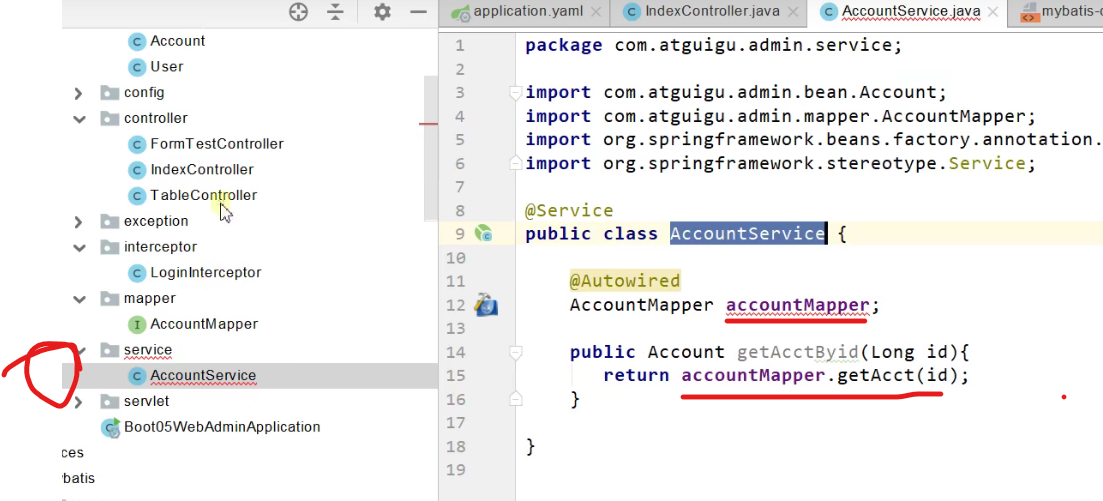Fold the getAcctByid method at line 14
This screenshot has height=501, width=1103.
(516, 352)
